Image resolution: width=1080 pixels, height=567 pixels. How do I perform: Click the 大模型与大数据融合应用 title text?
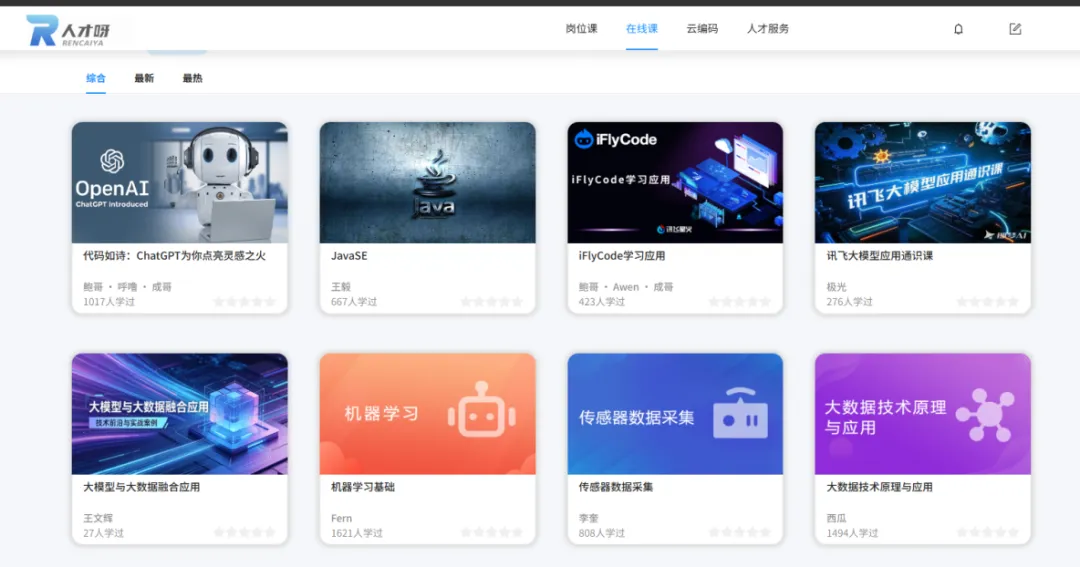pyautogui.click(x=142, y=487)
